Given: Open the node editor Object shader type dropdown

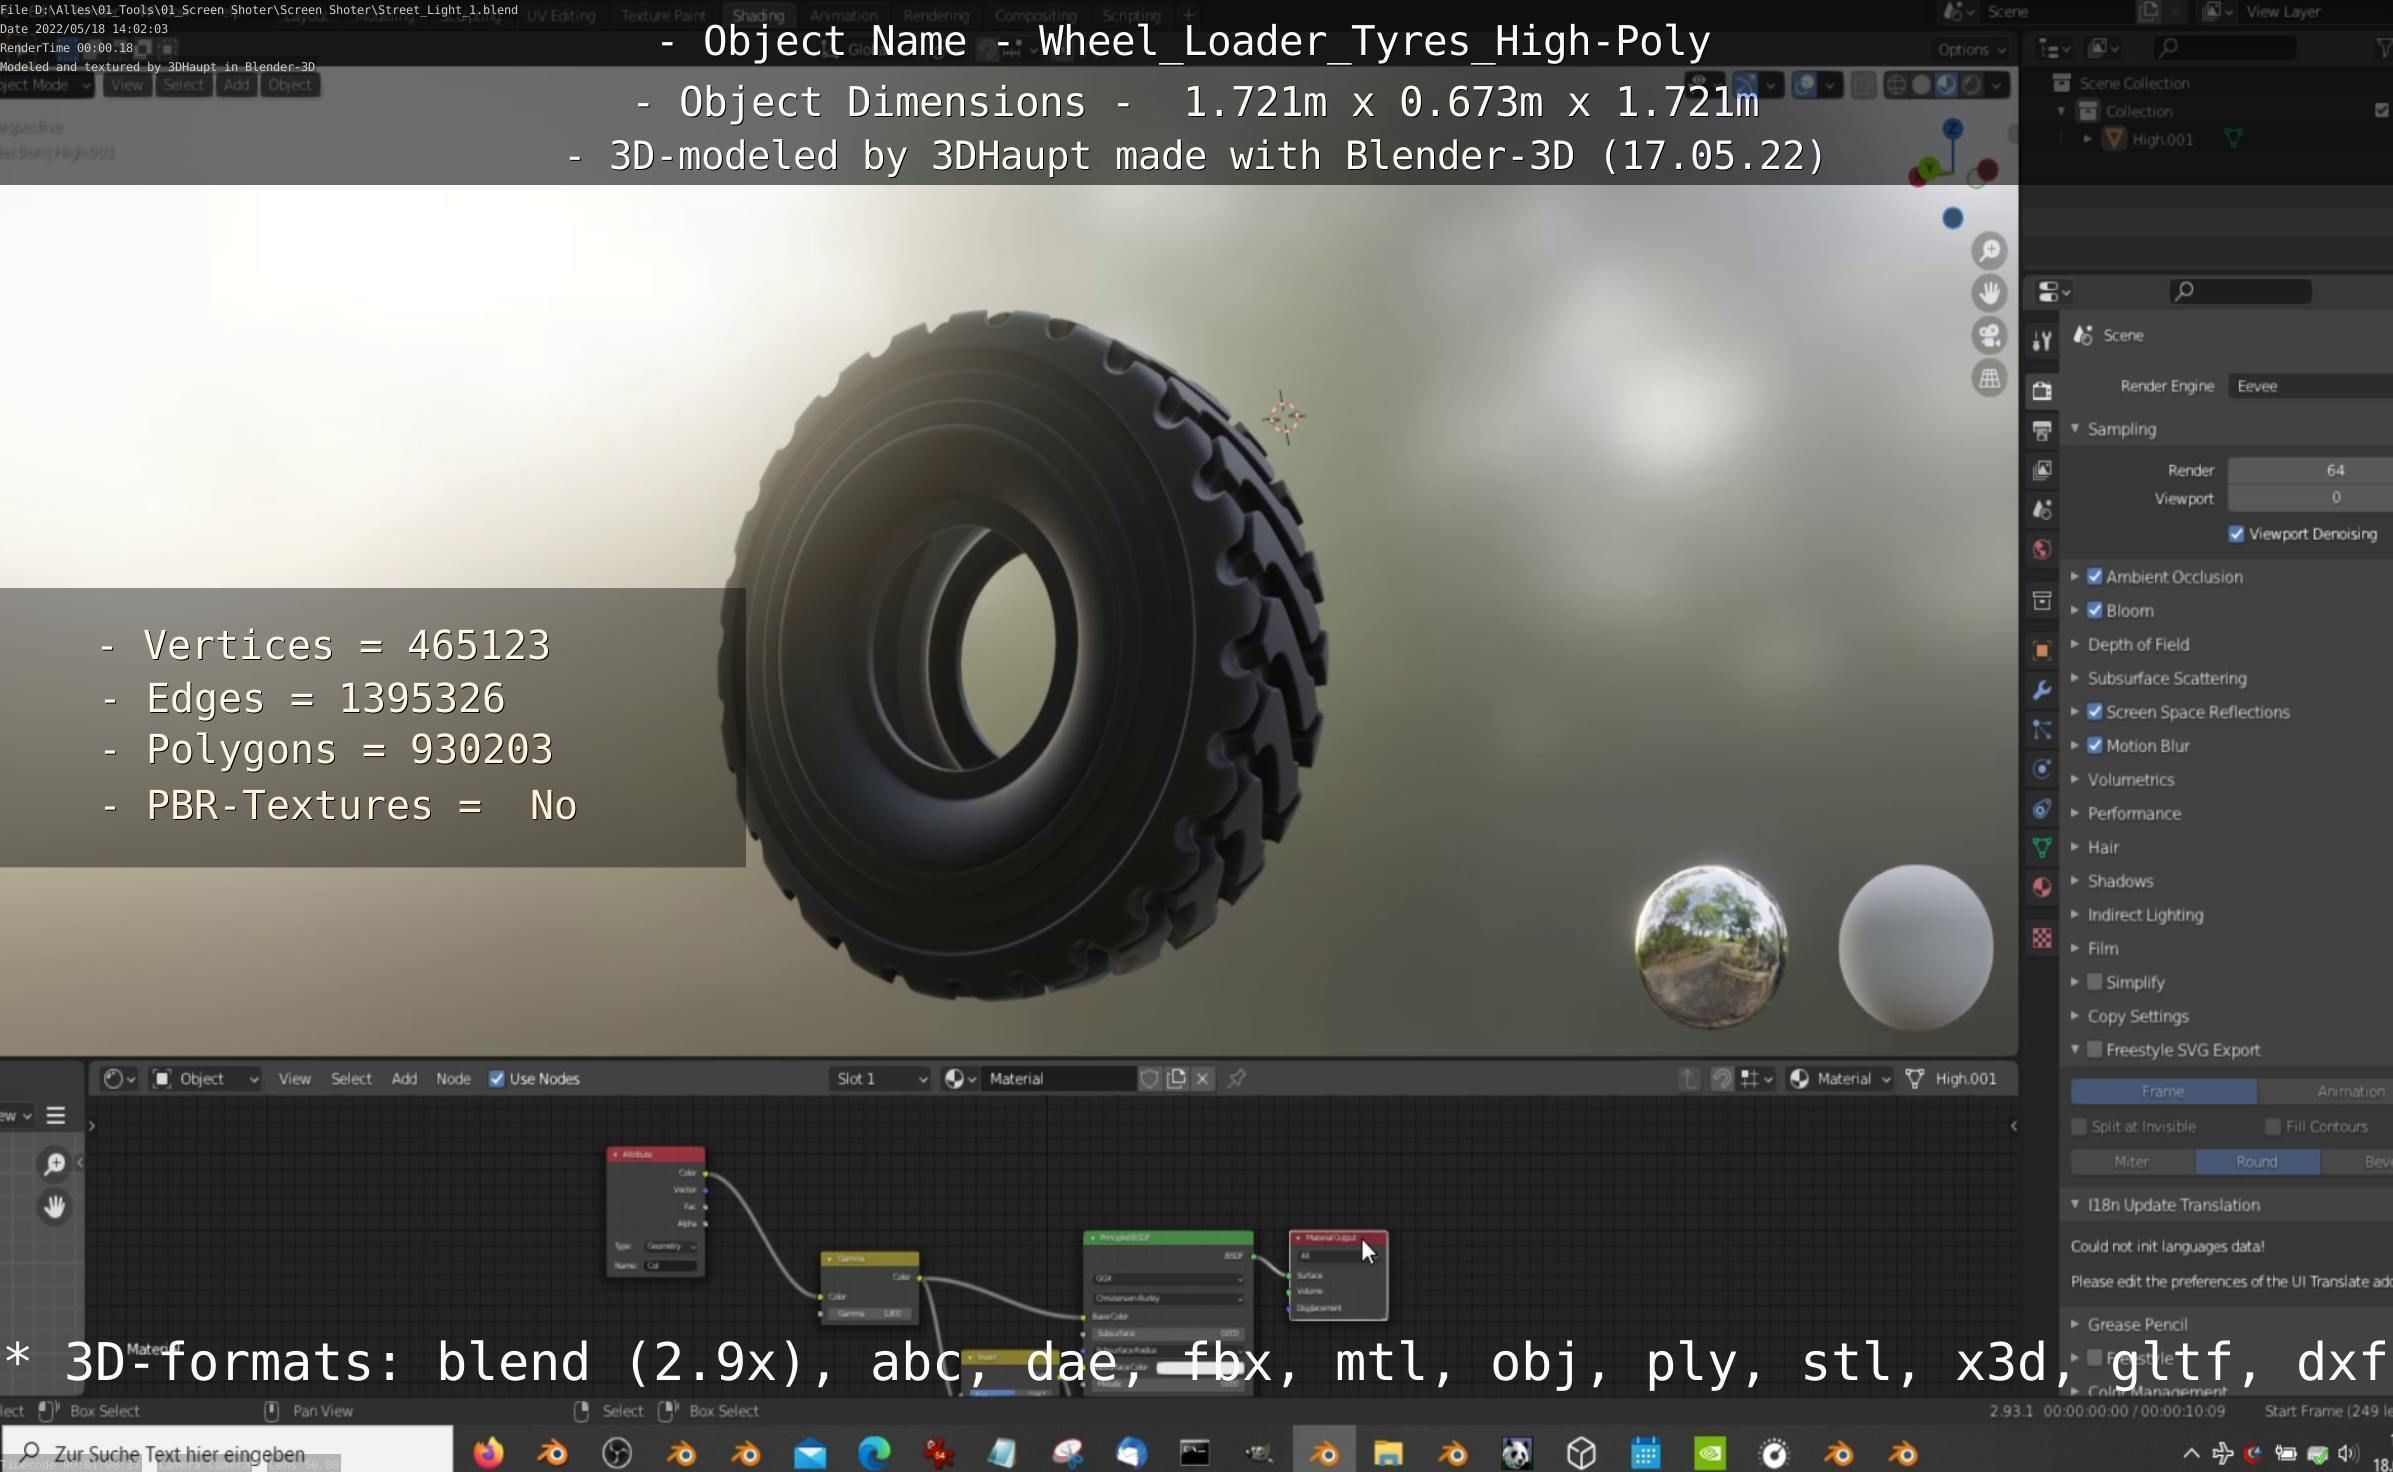Looking at the screenshot, I should click(206, 1078).
